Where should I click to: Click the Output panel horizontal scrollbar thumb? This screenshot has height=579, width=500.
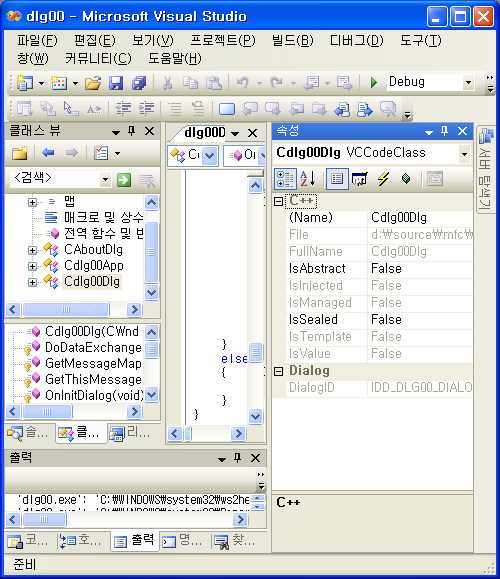click(44, 519)
